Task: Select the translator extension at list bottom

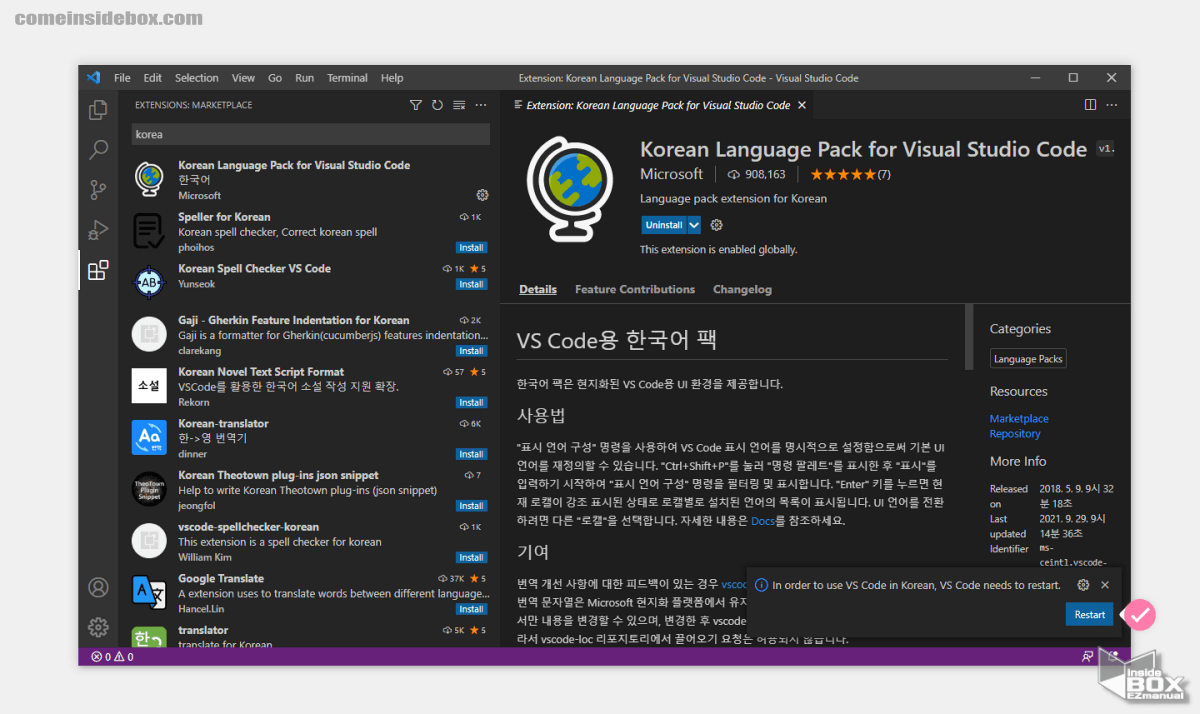Action: coord(310,636)
